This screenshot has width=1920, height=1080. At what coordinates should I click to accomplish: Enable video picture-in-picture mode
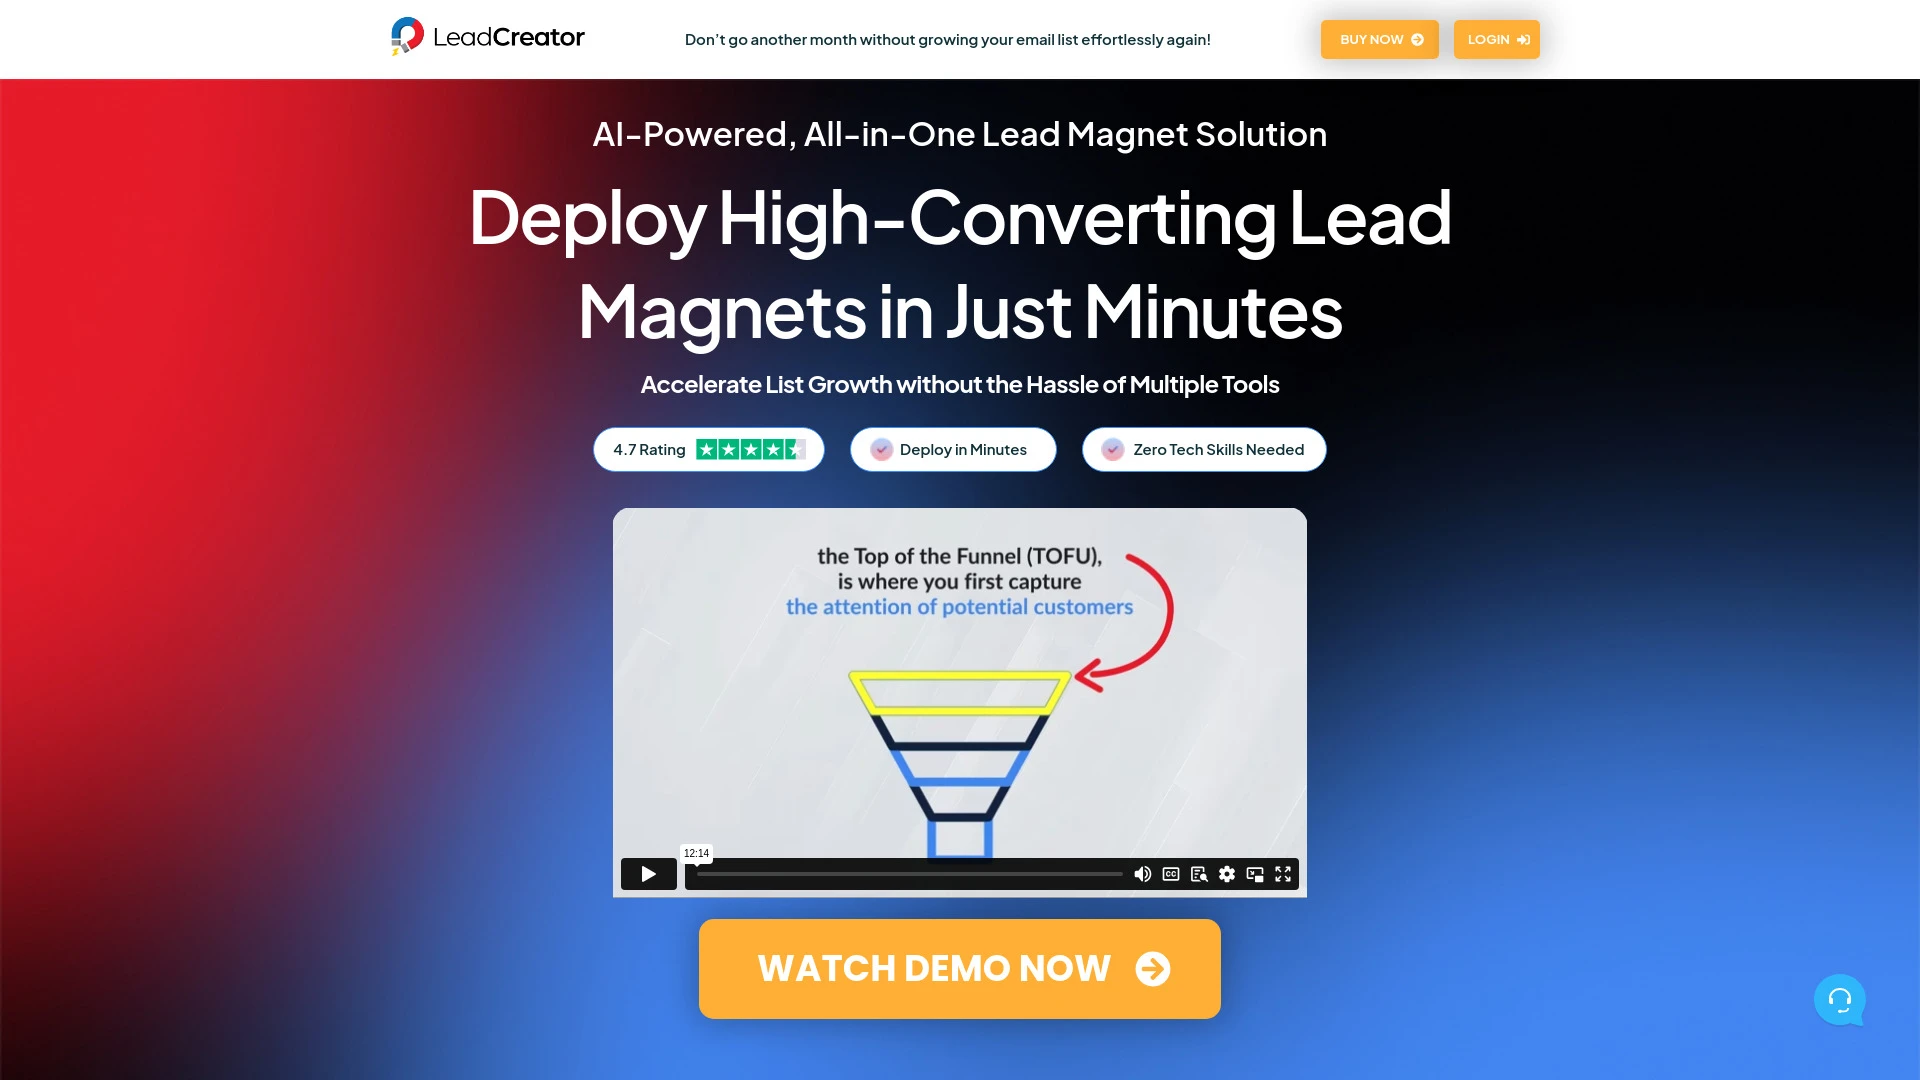pyautogui.click(x=1255, y=873)
